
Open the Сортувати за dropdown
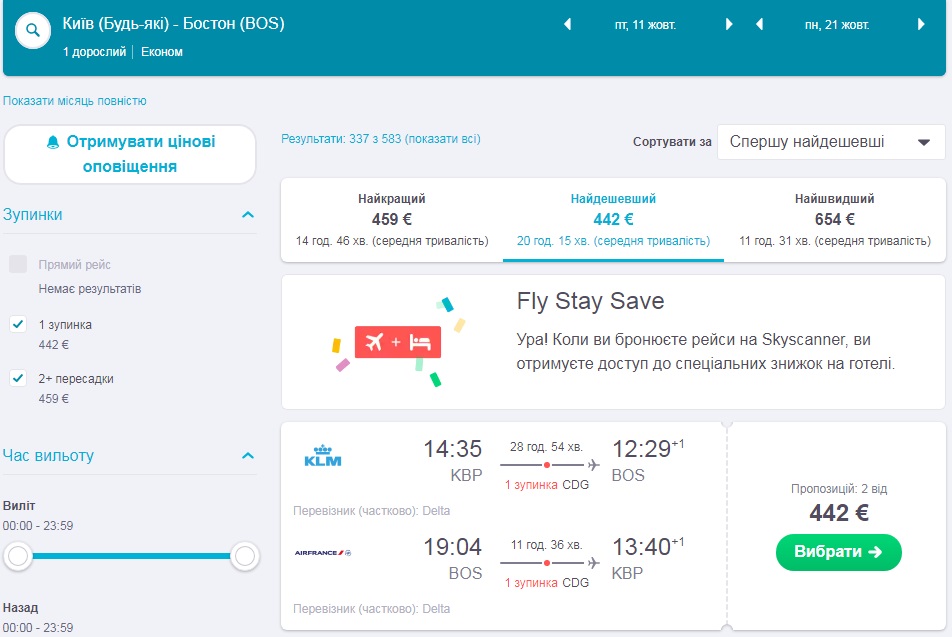coord(830,142)
